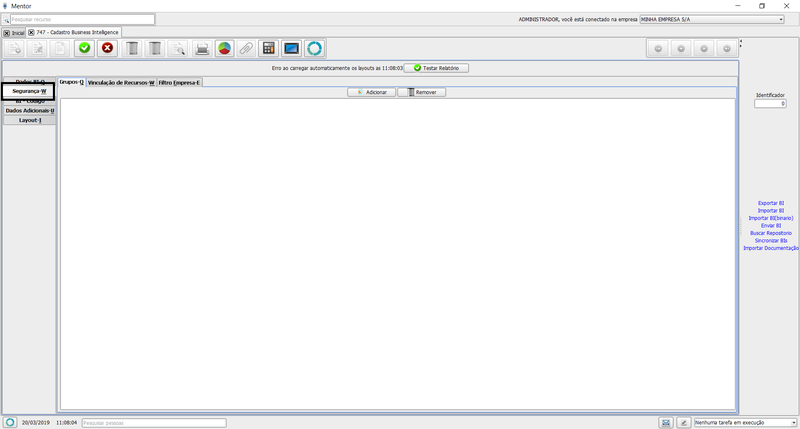Click the paperclip attachment icon

[245, 48]
